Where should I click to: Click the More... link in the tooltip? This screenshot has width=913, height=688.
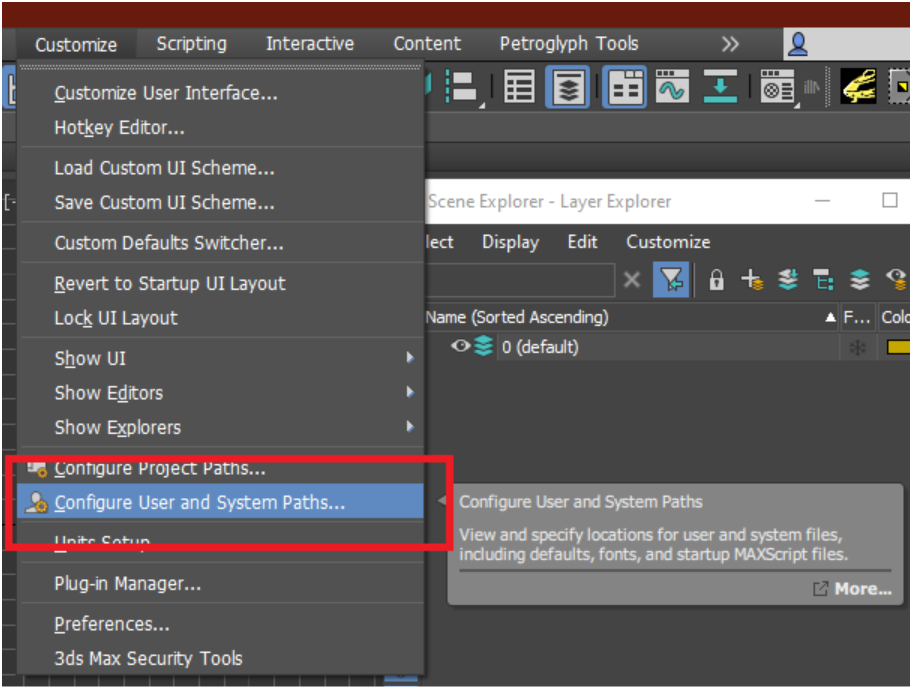pos(862,589)
